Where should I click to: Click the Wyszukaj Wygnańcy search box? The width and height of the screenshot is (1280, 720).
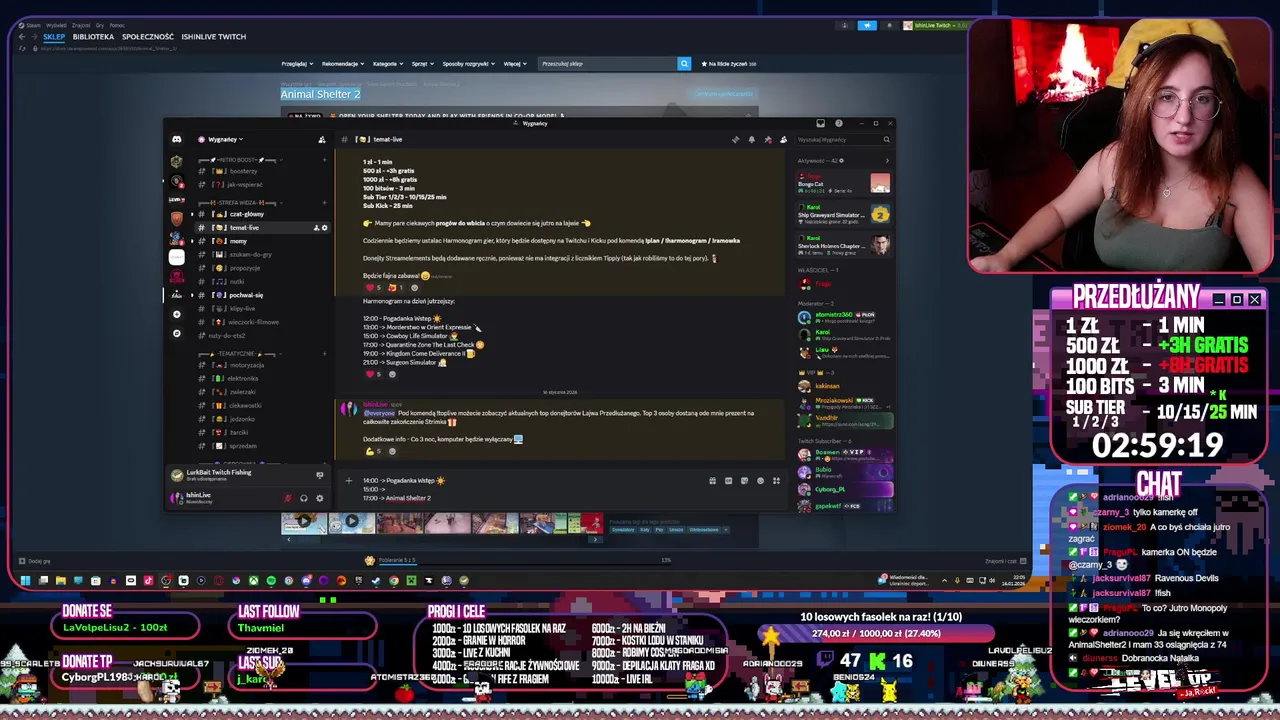[843, 139]
